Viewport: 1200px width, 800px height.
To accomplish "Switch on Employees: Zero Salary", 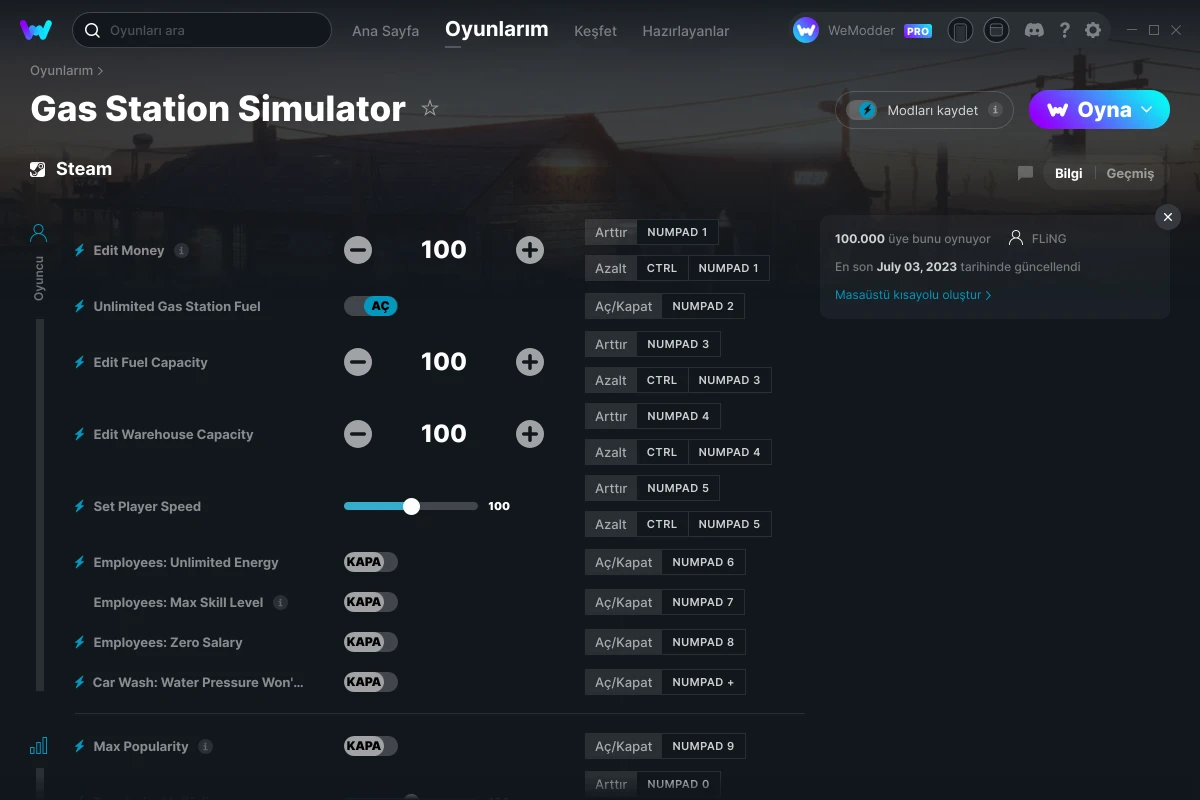I will pyautogui.click(x=371, y=642).
